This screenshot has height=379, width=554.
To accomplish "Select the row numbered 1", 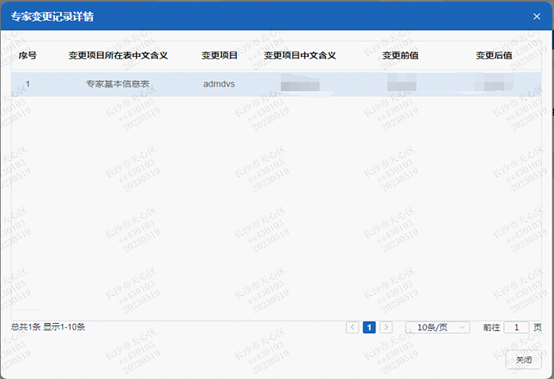I will click(x=276, y=84).
